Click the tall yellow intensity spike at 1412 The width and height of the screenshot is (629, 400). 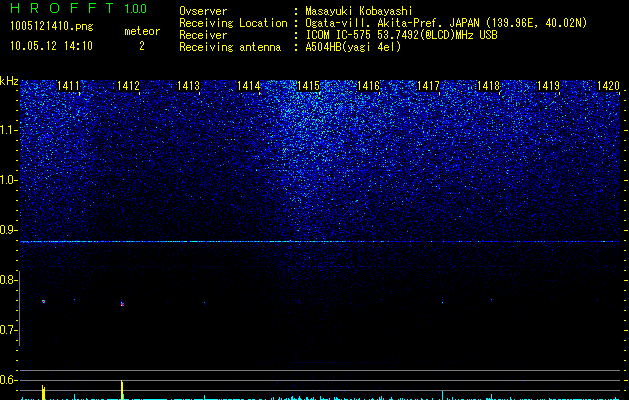pyautogui.click(x=122, y=390)
